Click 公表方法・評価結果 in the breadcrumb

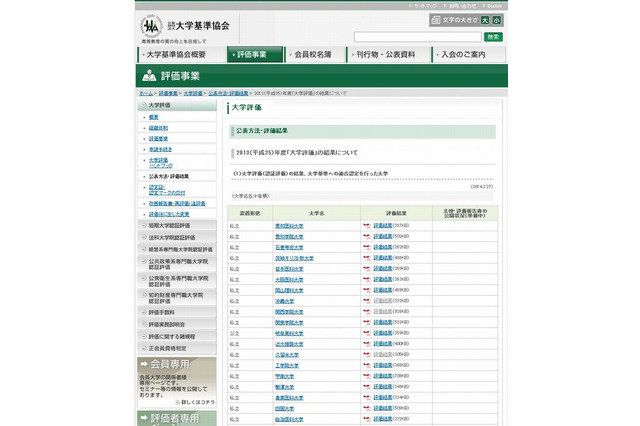tap(228, 93)
